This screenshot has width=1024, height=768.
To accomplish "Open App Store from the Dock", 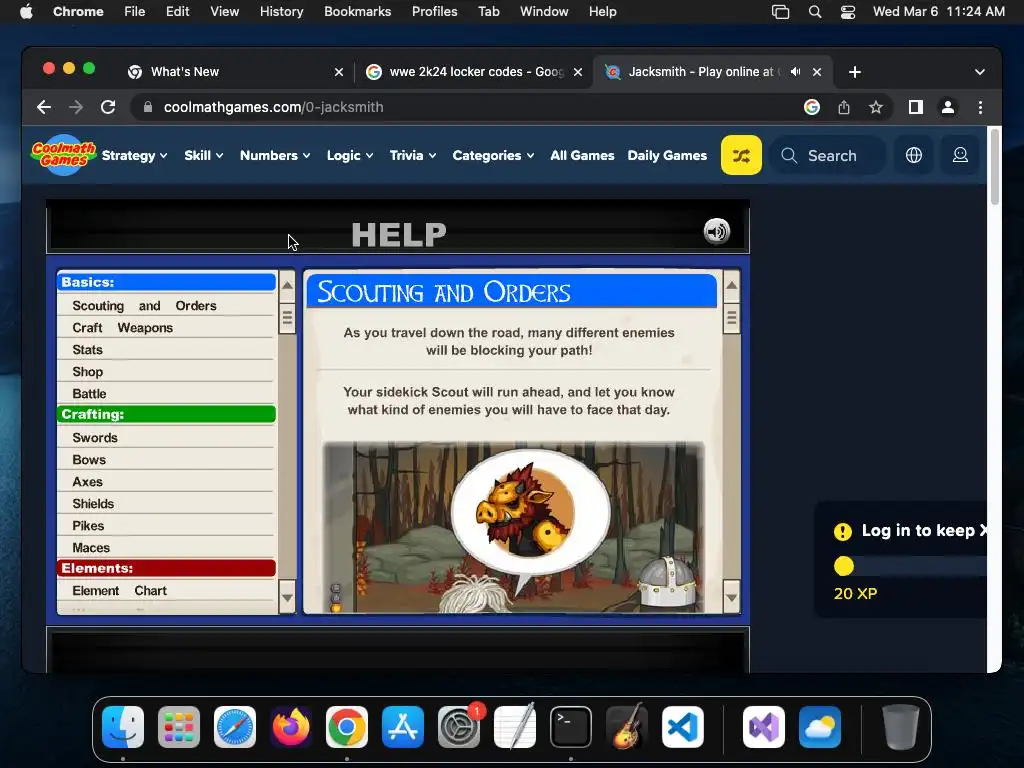I will [x=403, y=727].
